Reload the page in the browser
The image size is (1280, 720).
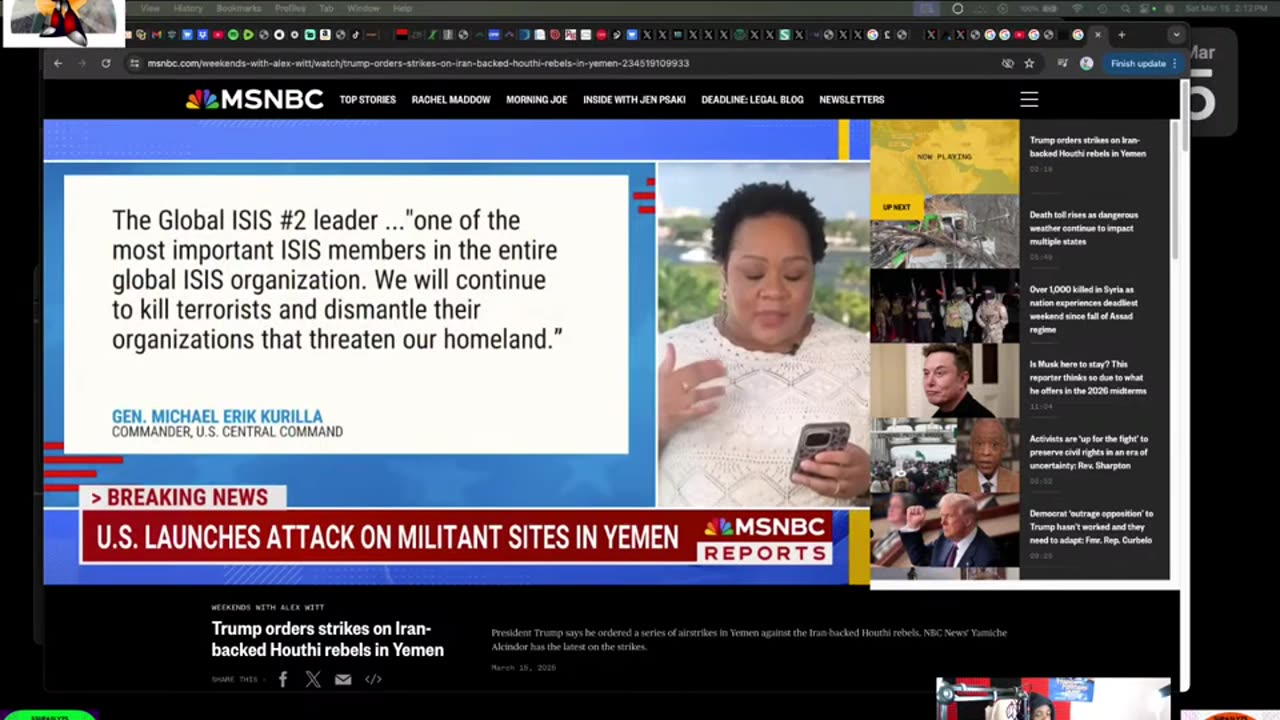[x=106, y=63]
